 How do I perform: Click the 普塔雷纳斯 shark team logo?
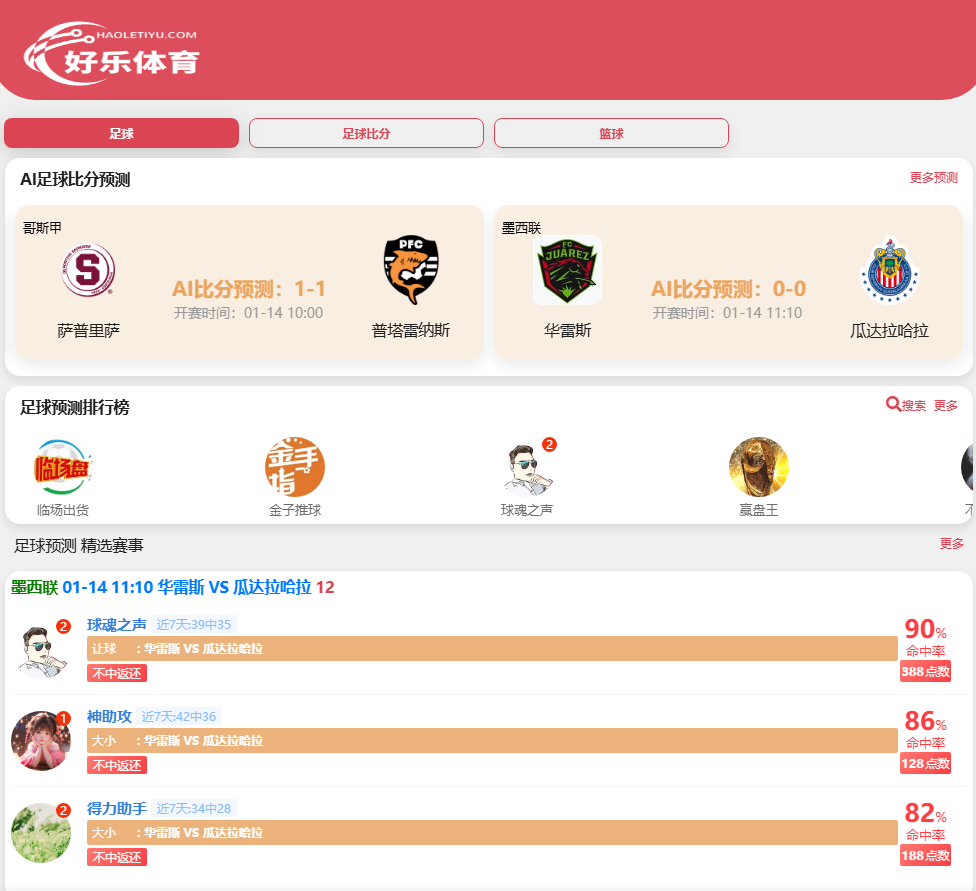click(x=411, y=270)
